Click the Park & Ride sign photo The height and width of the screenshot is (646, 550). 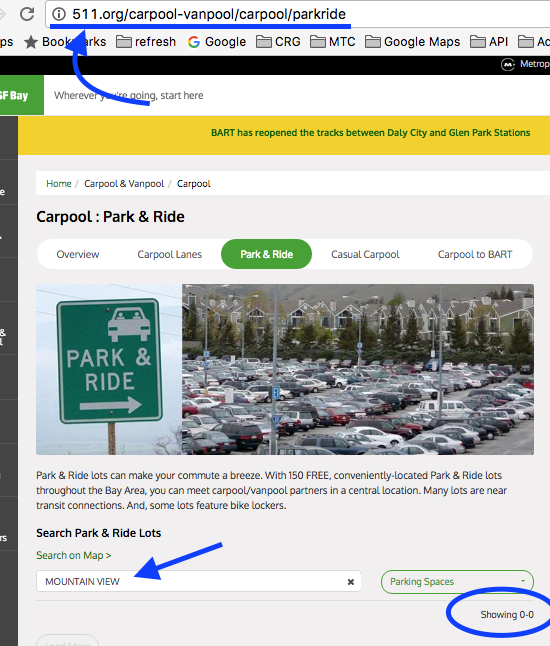109,369
